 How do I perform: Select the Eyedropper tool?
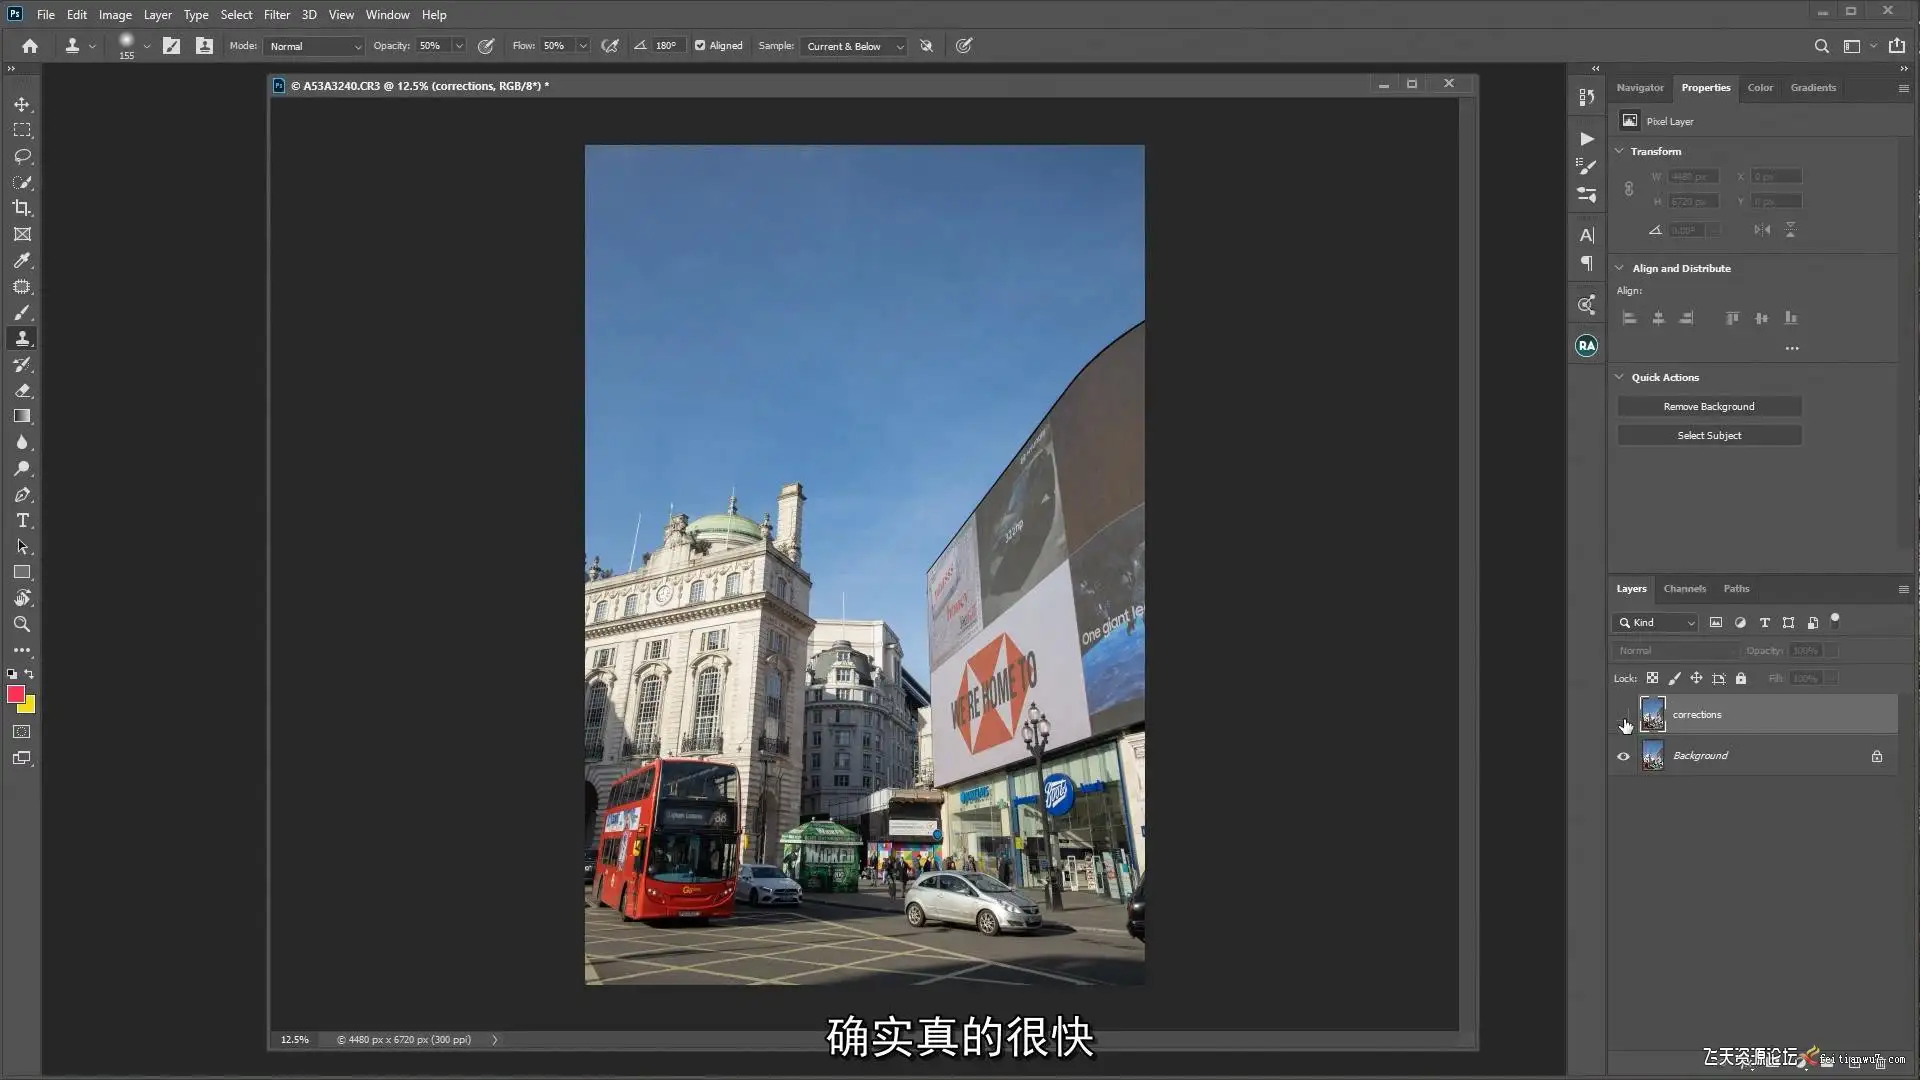tap(22, 260)
